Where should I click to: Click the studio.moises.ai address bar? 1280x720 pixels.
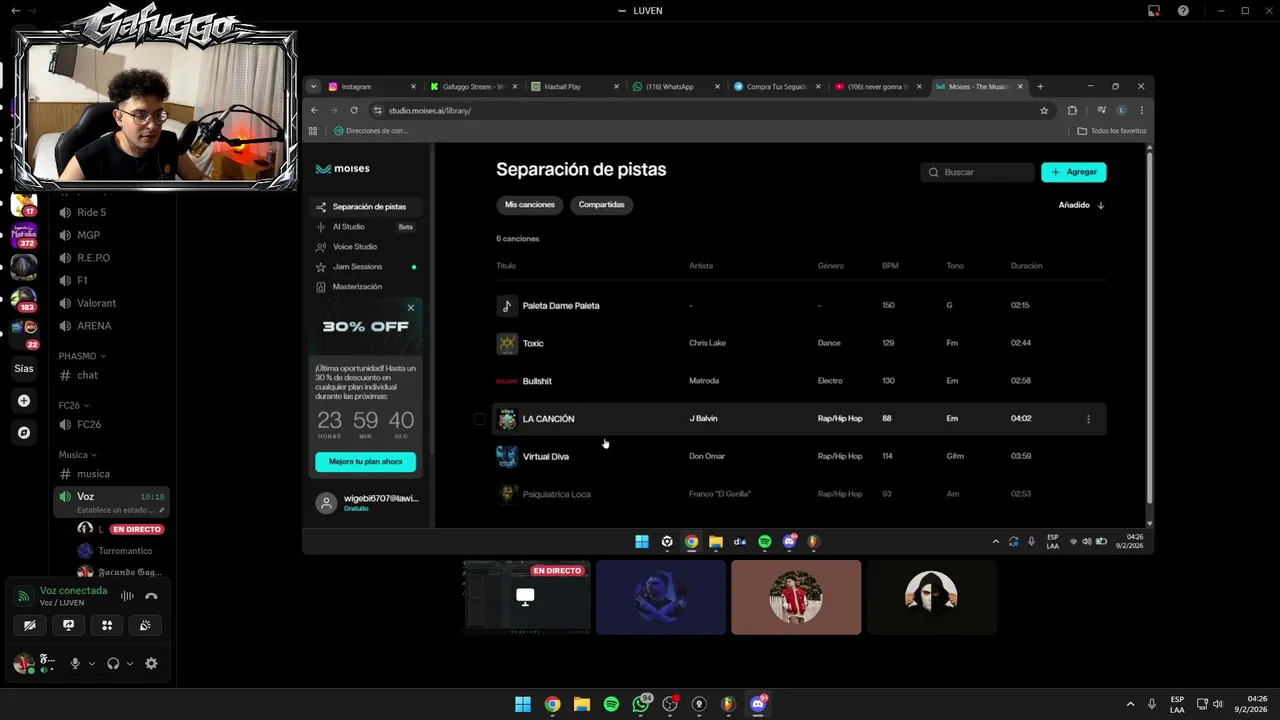click(x=710, y=110)
